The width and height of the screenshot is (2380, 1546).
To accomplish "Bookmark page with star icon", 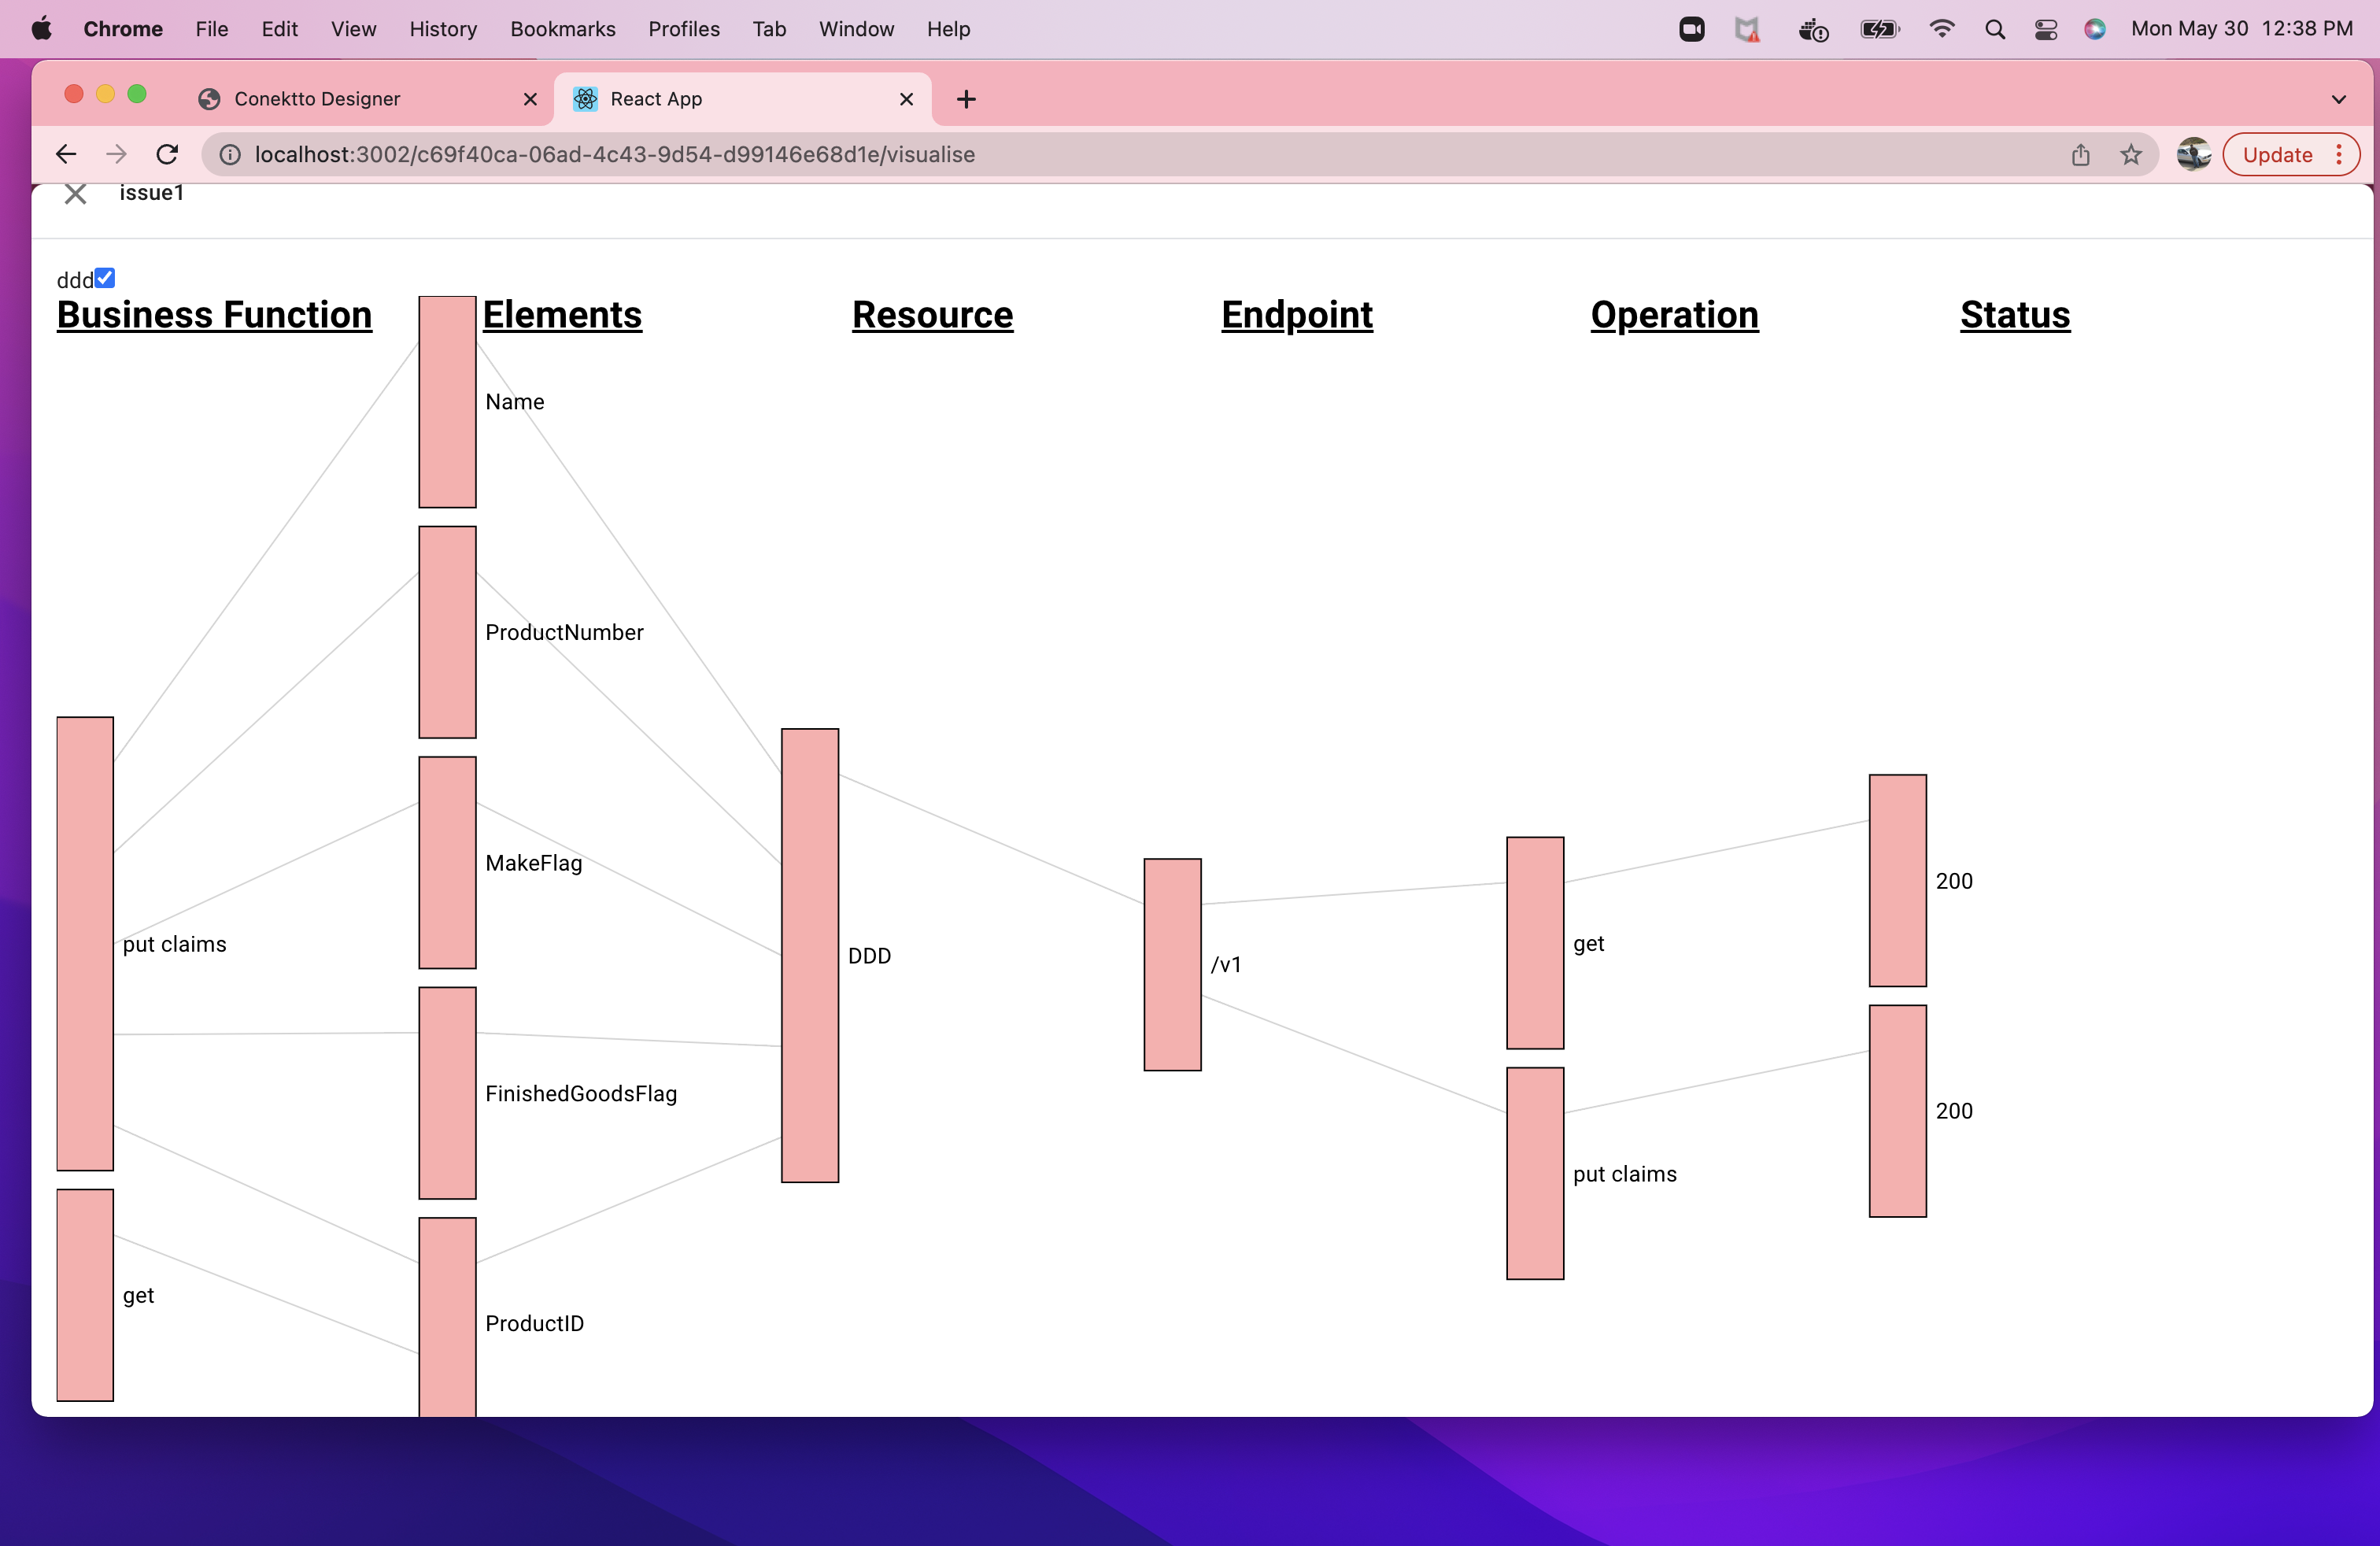I will [2131, 154].
